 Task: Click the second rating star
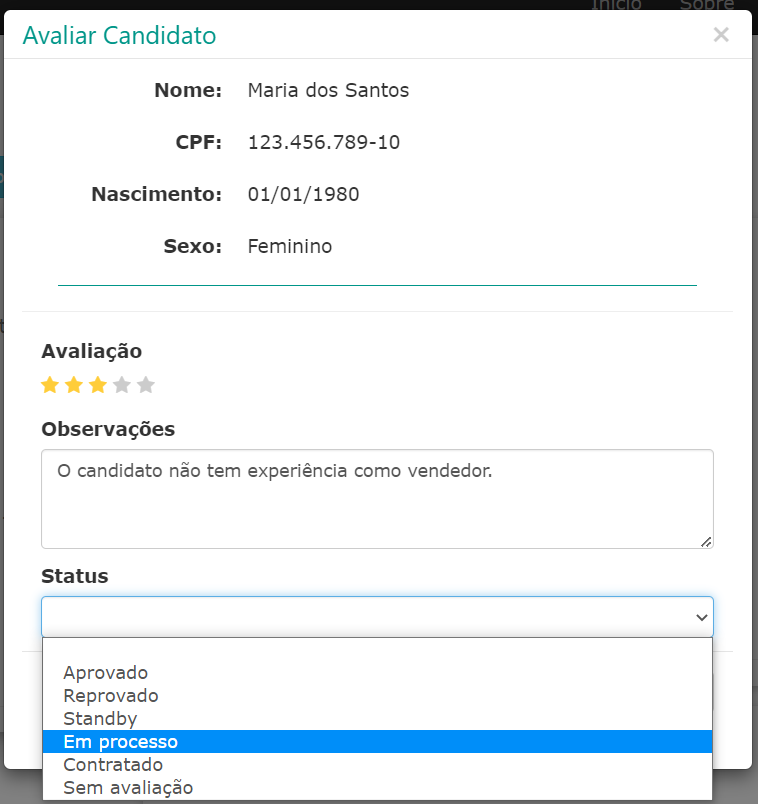click(x=73, y=384)
